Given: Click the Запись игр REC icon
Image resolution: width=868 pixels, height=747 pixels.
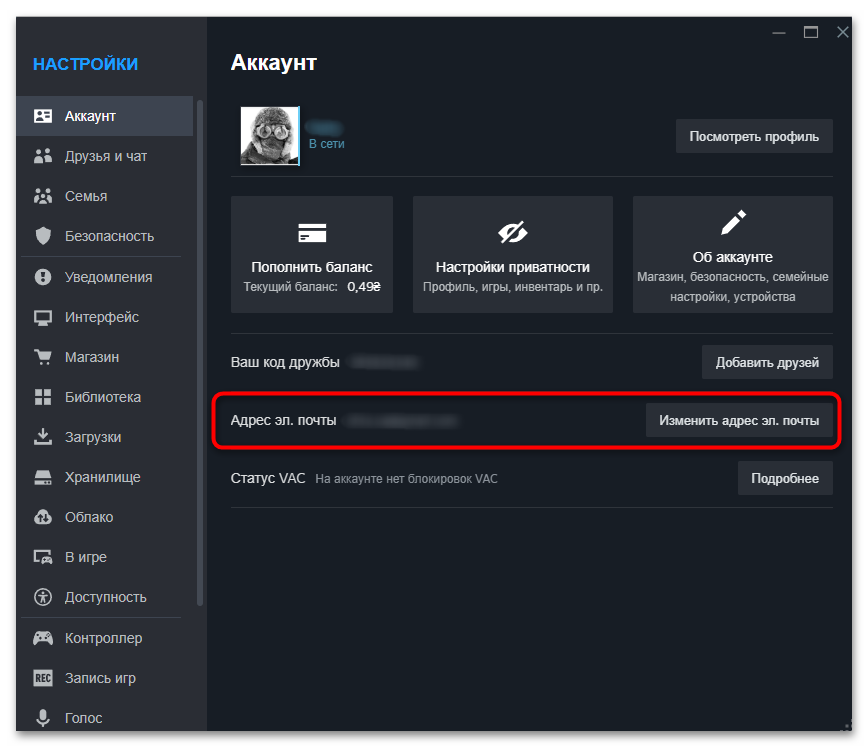Looking at the screenshot, I should [x=43, y=678].
